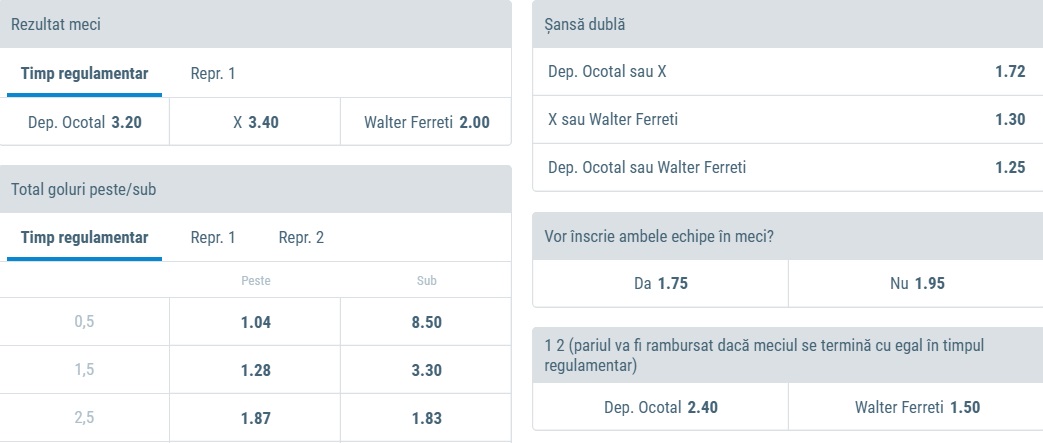Select double chance Dep. Ocotal sau X

click(786, 72)
